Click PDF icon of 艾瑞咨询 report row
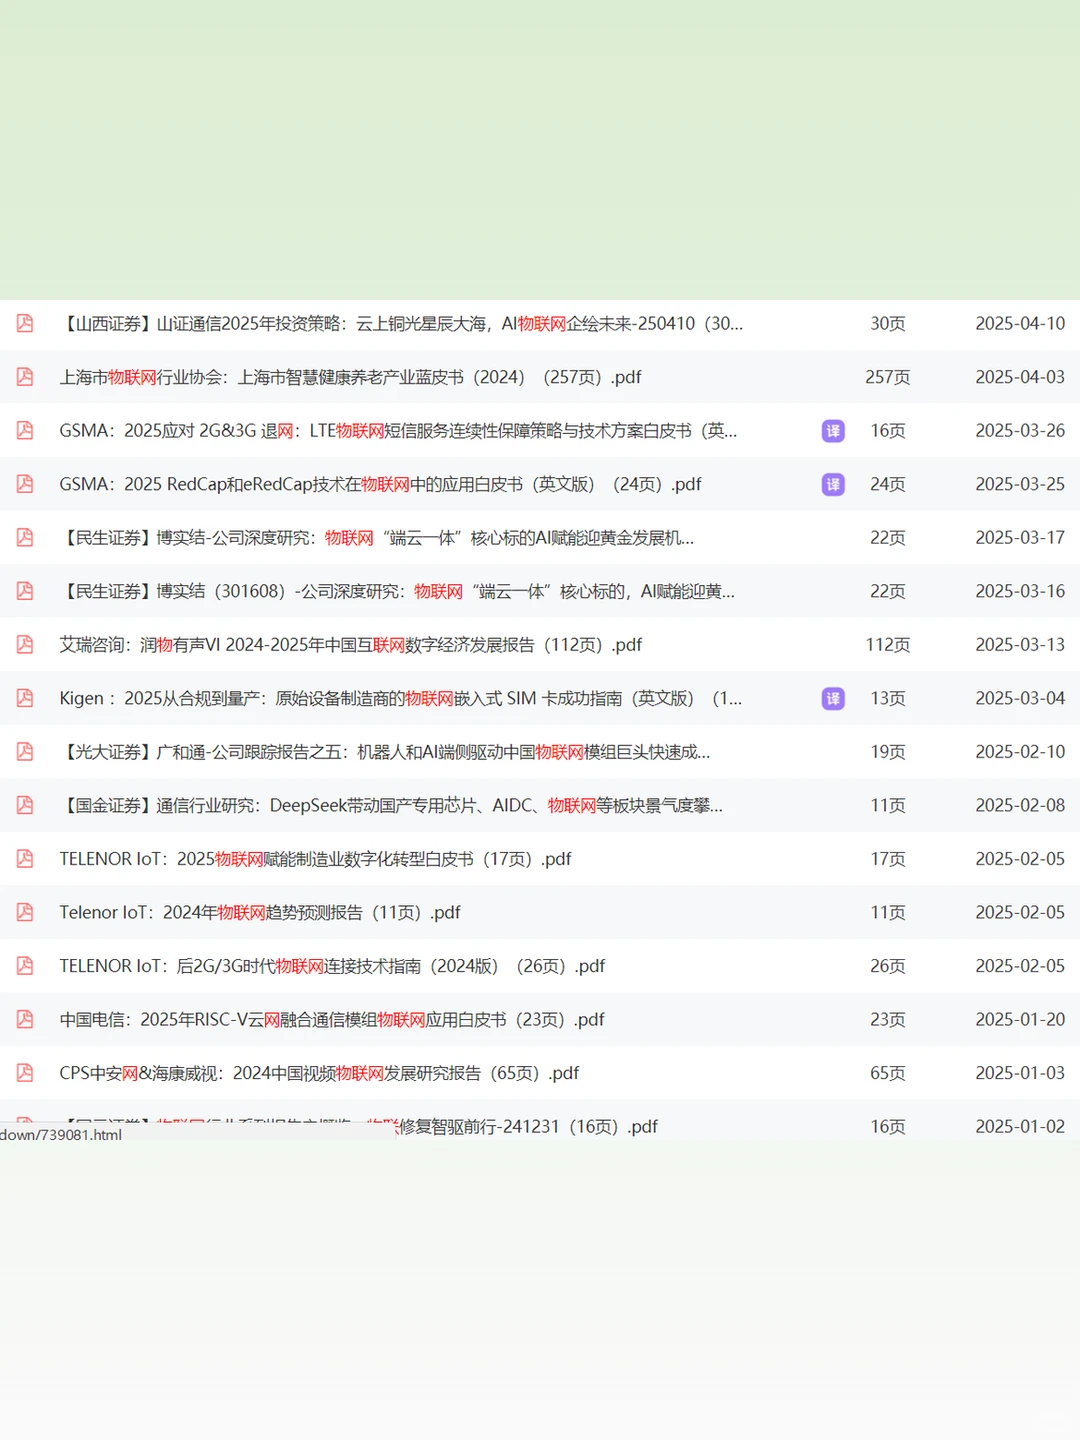This screenshot has width=1080, height=1440. (25, 644)
